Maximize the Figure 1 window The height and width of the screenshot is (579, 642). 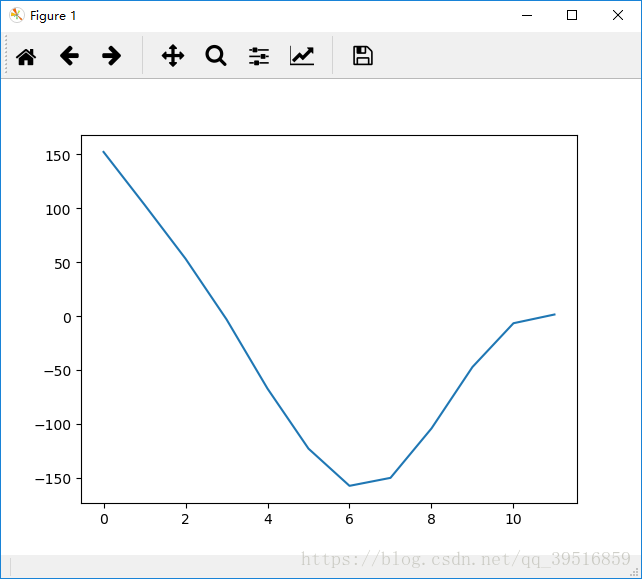pos(572,15)
